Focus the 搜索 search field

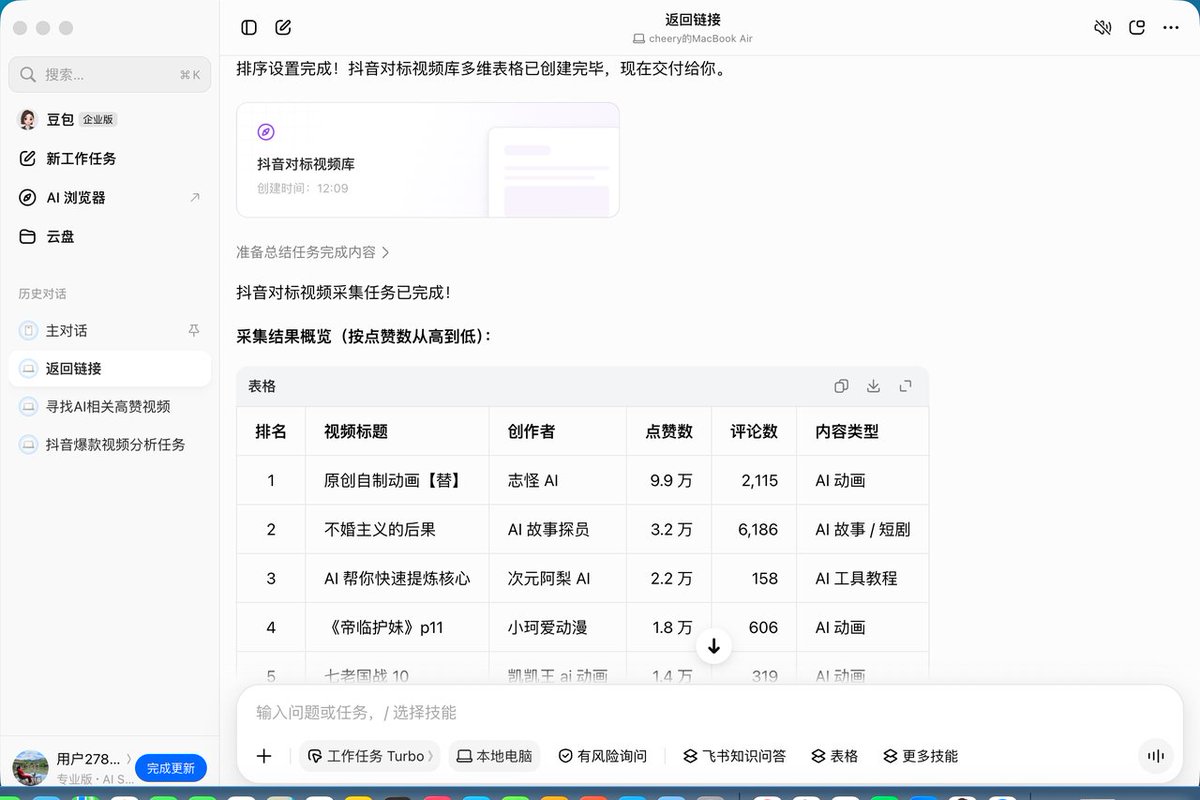pyautogui.click(x=110, y=75)
